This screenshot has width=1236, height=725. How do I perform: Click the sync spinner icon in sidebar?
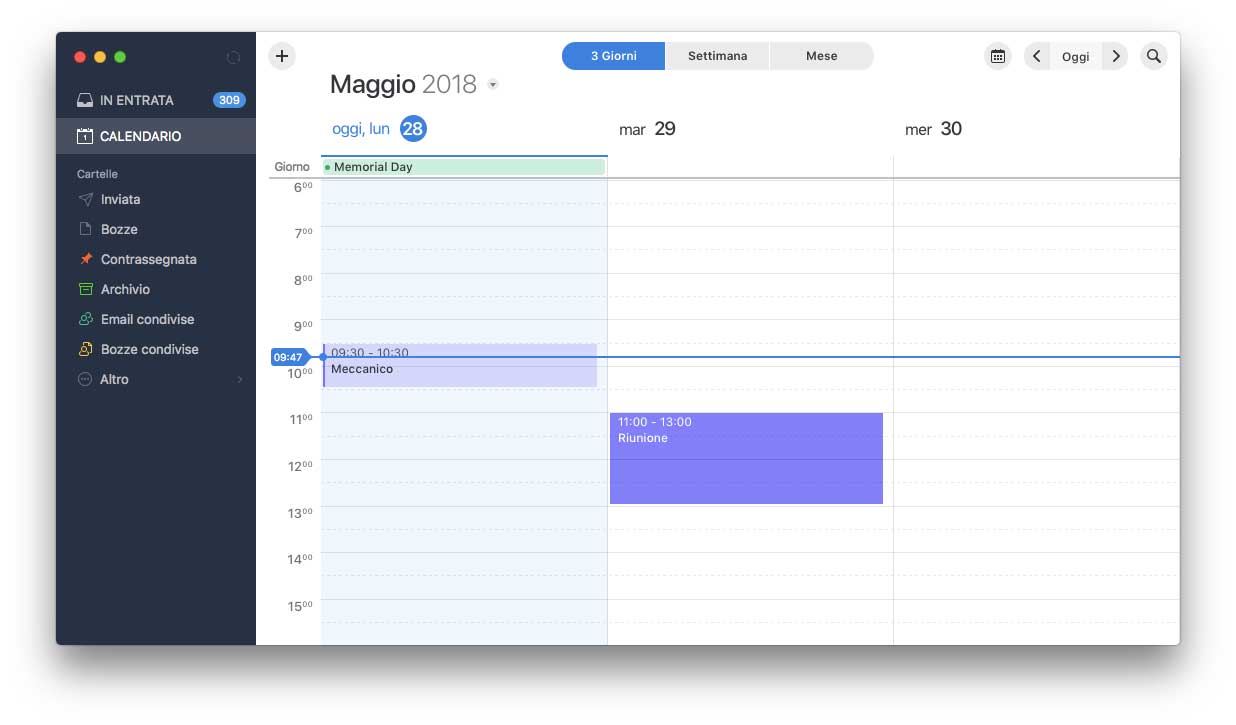pyautogui.click(x=234, y=58)
